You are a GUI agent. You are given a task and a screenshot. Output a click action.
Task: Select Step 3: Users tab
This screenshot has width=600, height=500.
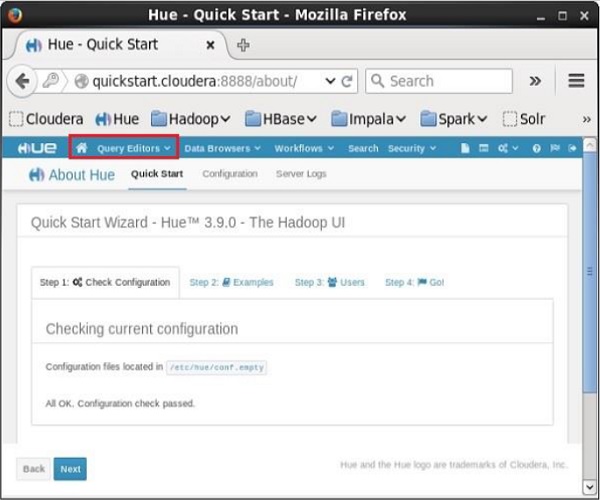(x=329, y=282)
